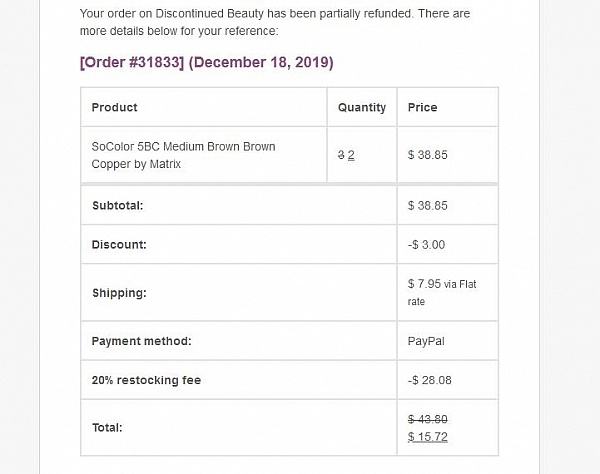Click the restocking fee amount -$ 28.08
This screenshot has width=600, height=474.
point(430,380)
